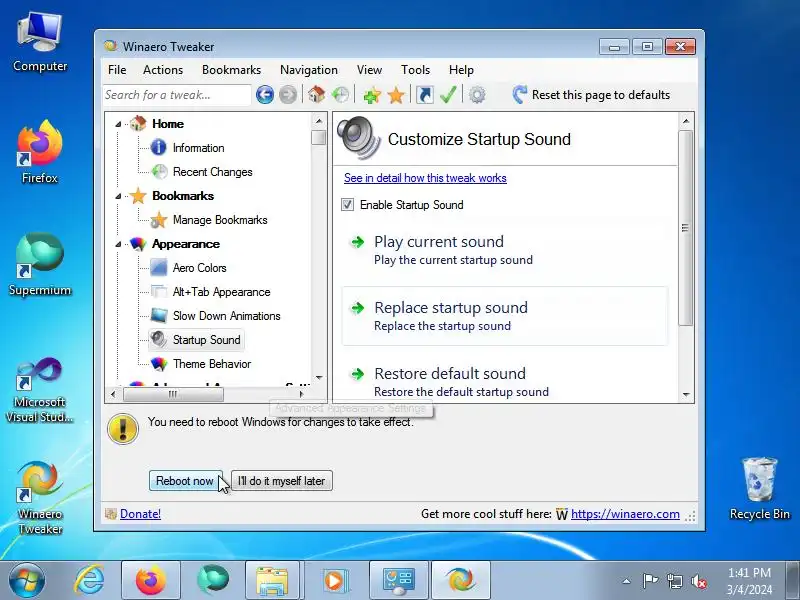This screenshot has width=800, height=600.
Task: Click the clock showing 1:41 PM
Action: point(749,572)
